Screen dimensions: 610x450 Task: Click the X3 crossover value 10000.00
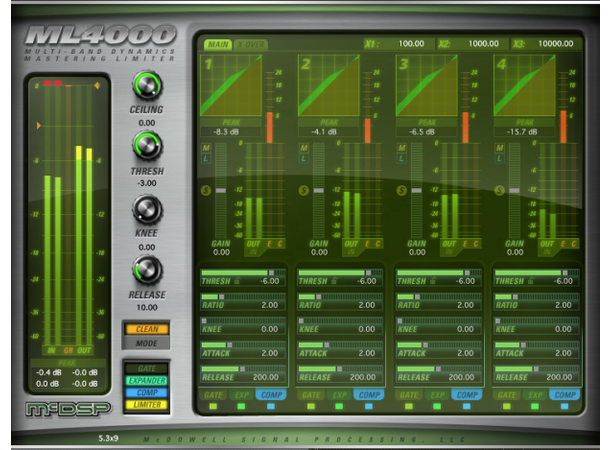pyautogui.click(x=556, y=44)
